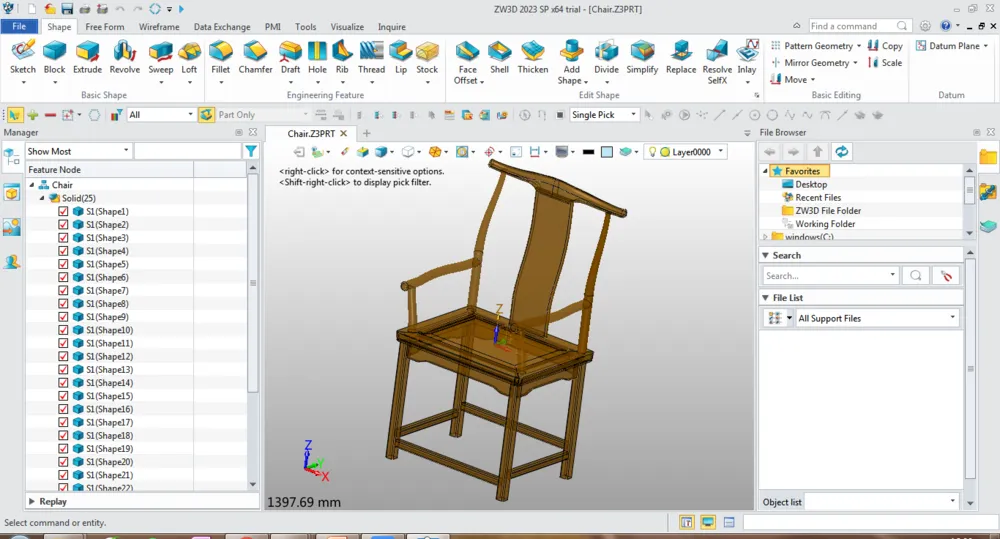Open the Sweep tool
The width and height of the screenshot is (1000, 539).
pos(161,56)
